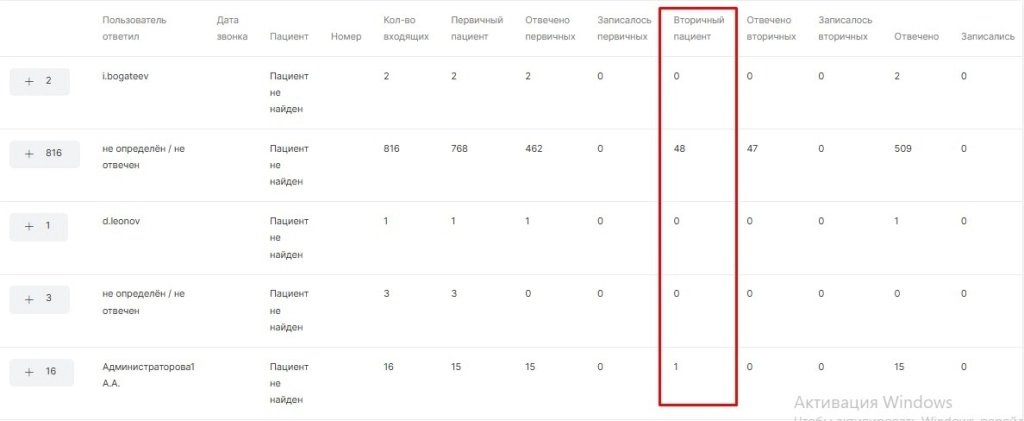This screenshot has height=421, width=1024.
Task: Select 'Отвечено вторичных' column header
Action: [x=771, y=28]
